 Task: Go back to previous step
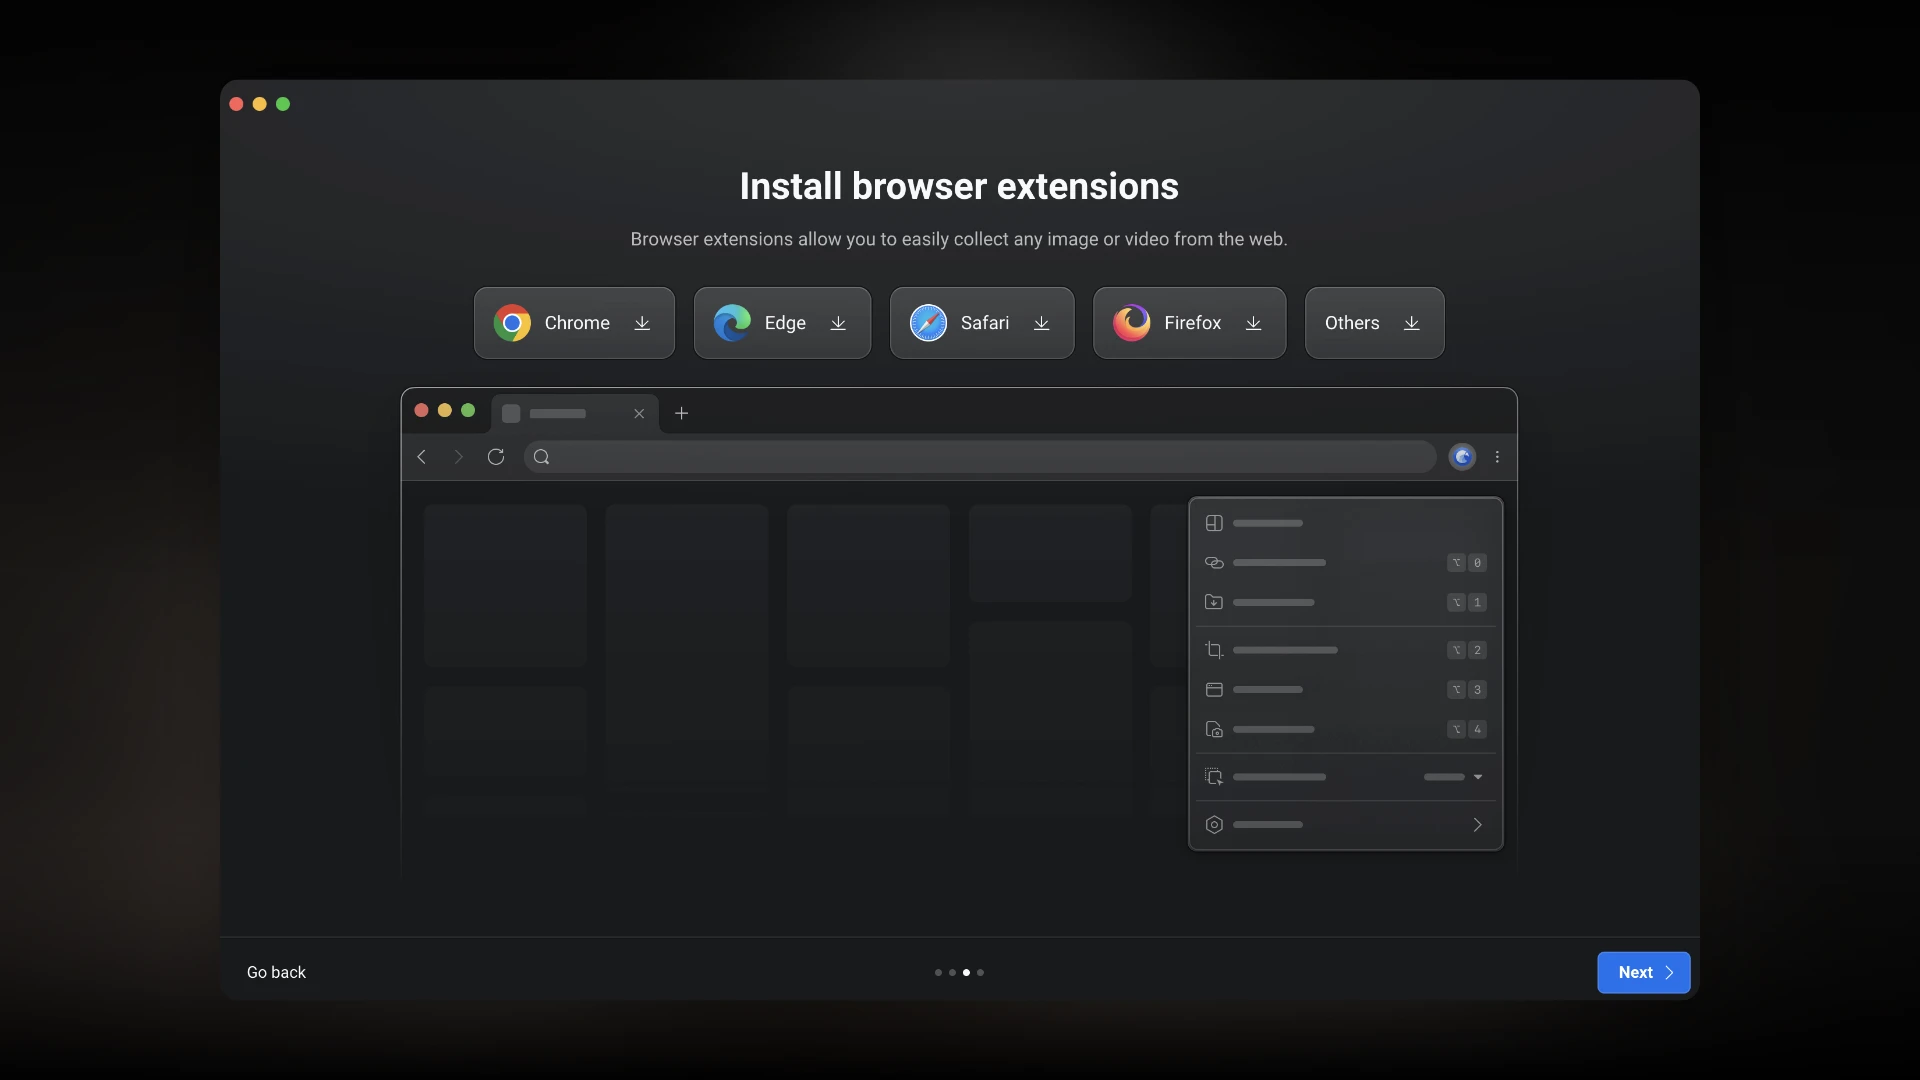[x=276, y=972]
